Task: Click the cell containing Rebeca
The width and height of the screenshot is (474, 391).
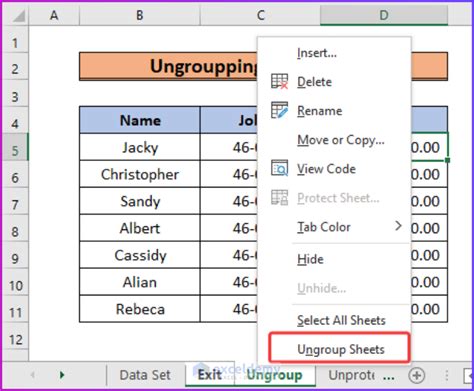Action: coord(140,309)
